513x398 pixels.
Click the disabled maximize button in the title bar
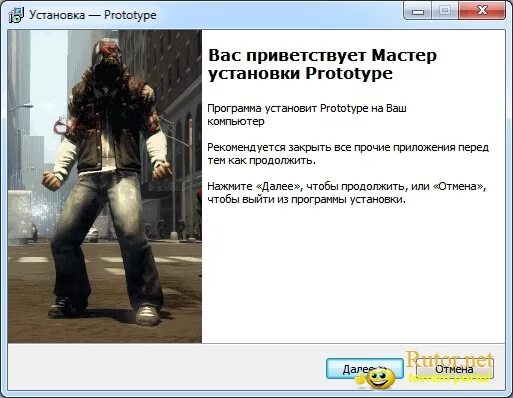click(445, 11)
